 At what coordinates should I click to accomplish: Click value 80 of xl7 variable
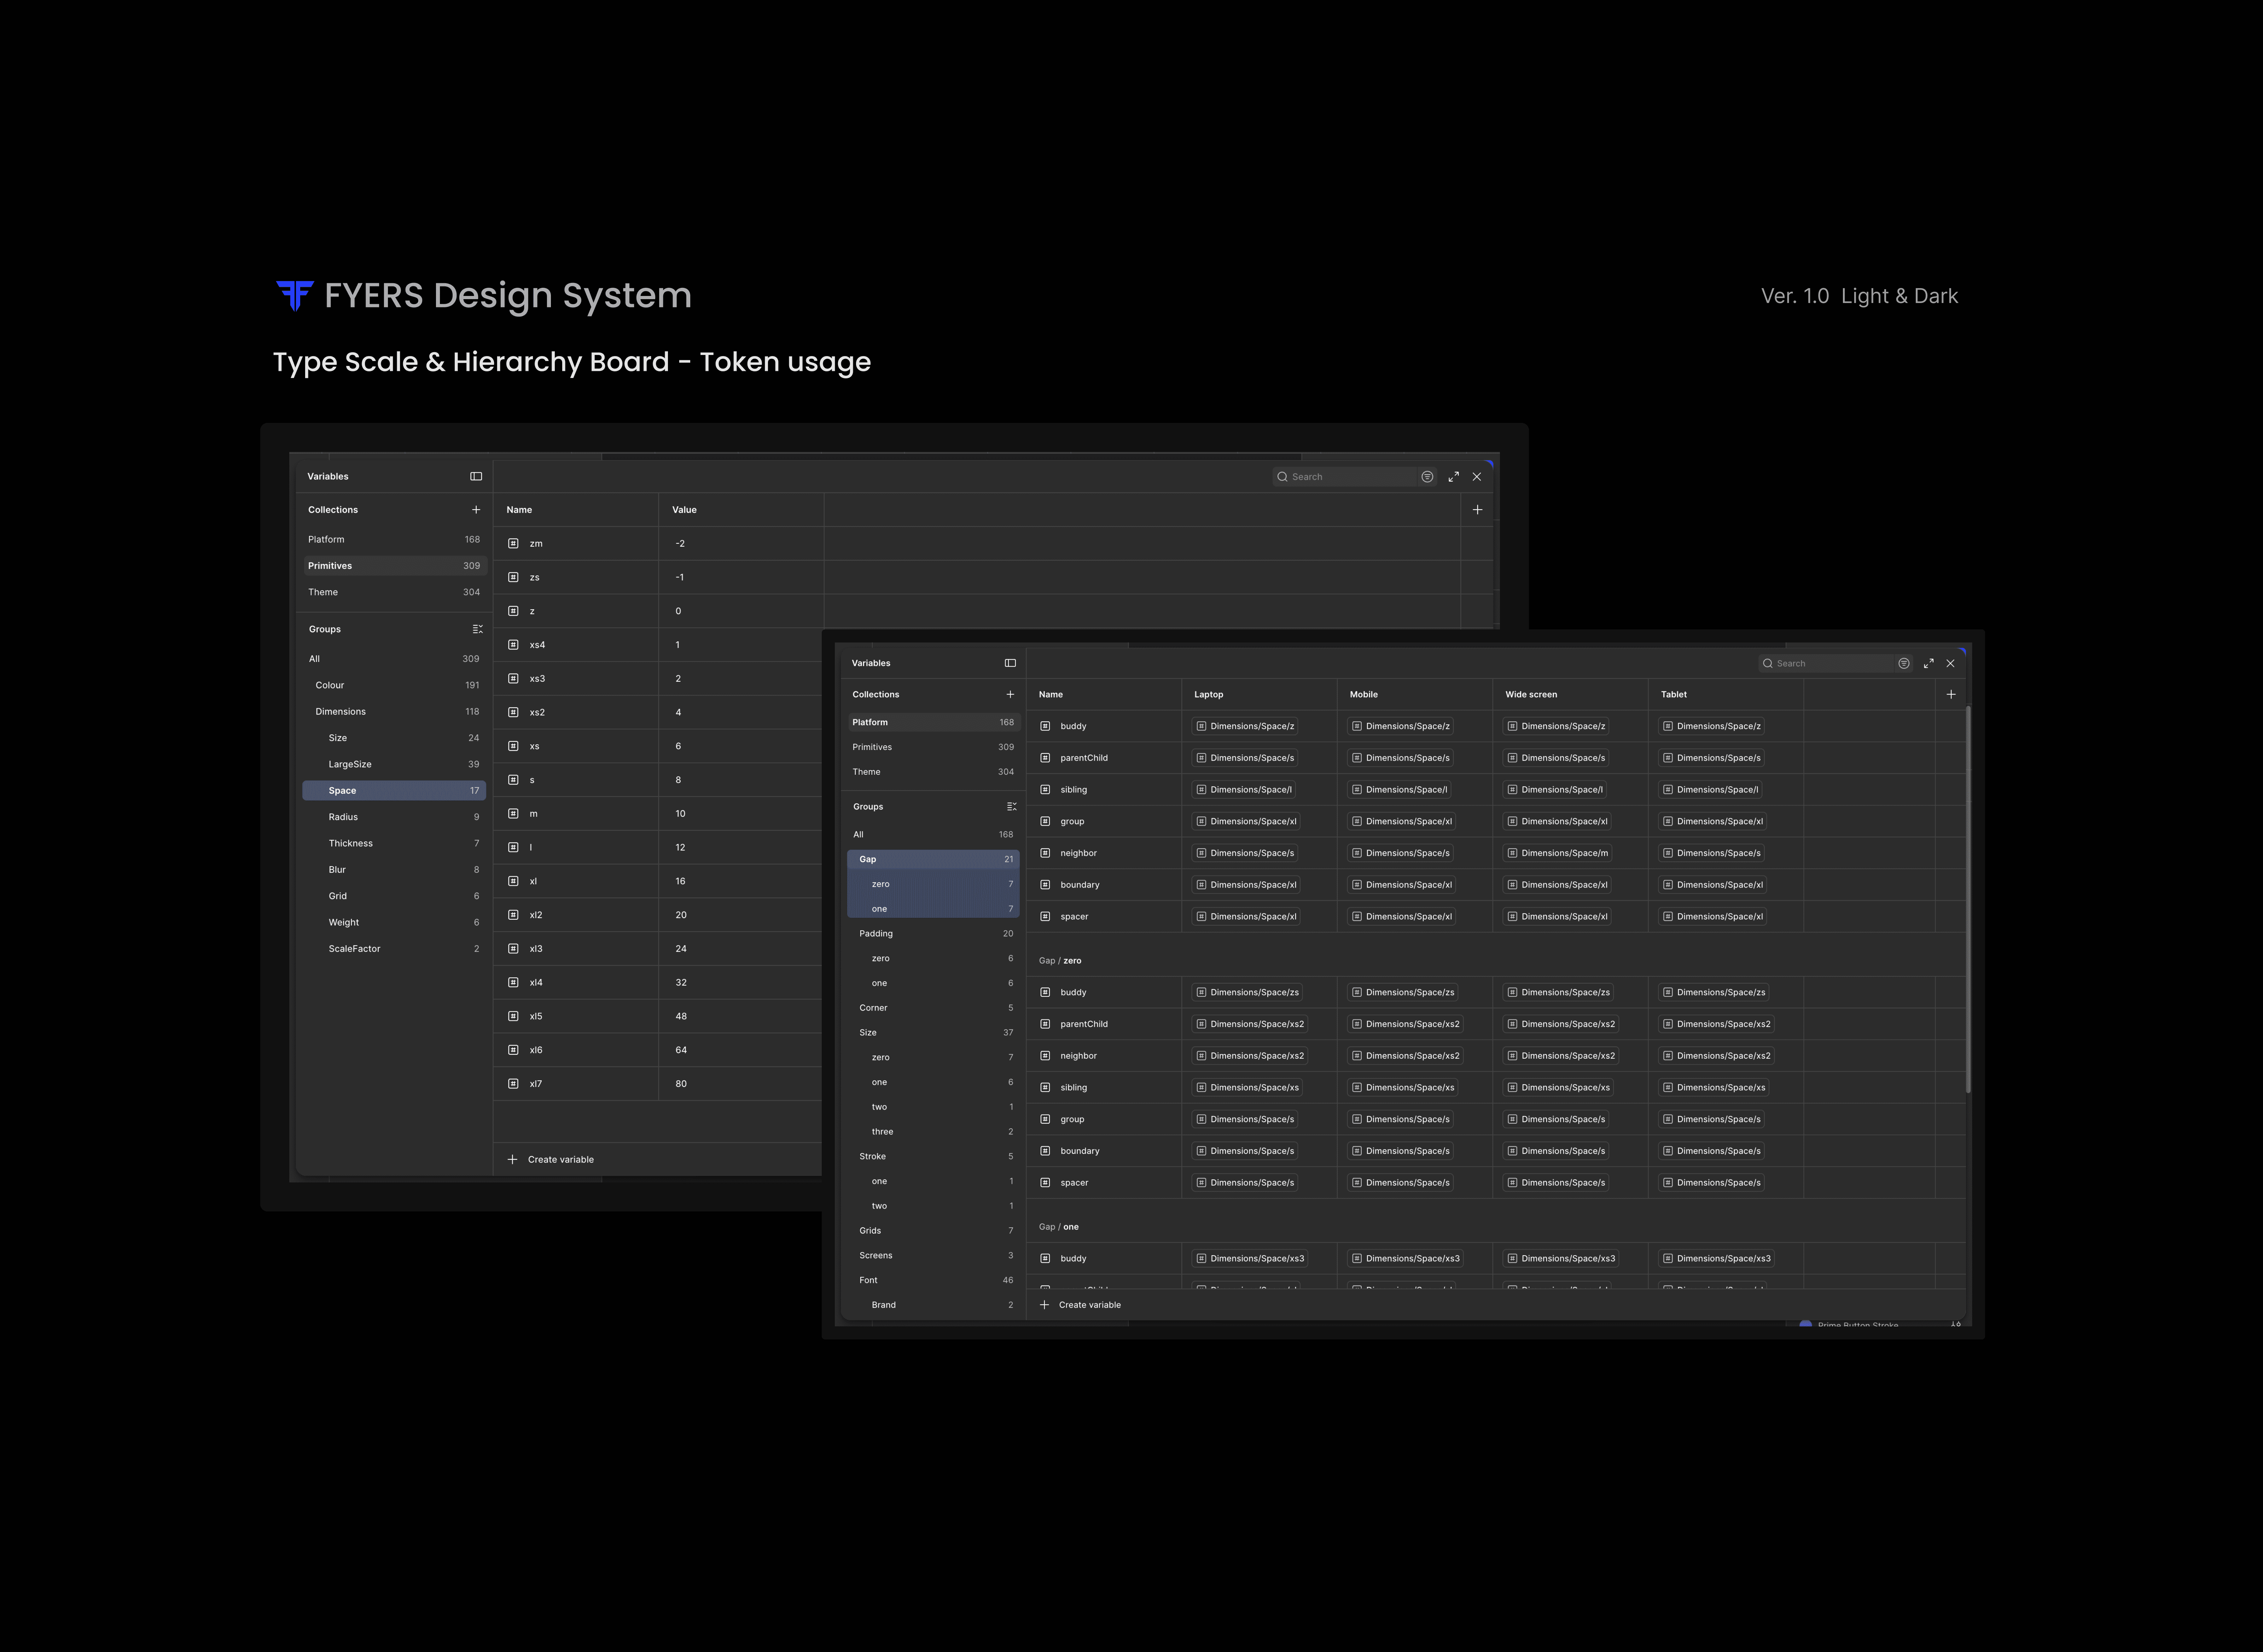pyautogui.click(x=681, y=1084)
